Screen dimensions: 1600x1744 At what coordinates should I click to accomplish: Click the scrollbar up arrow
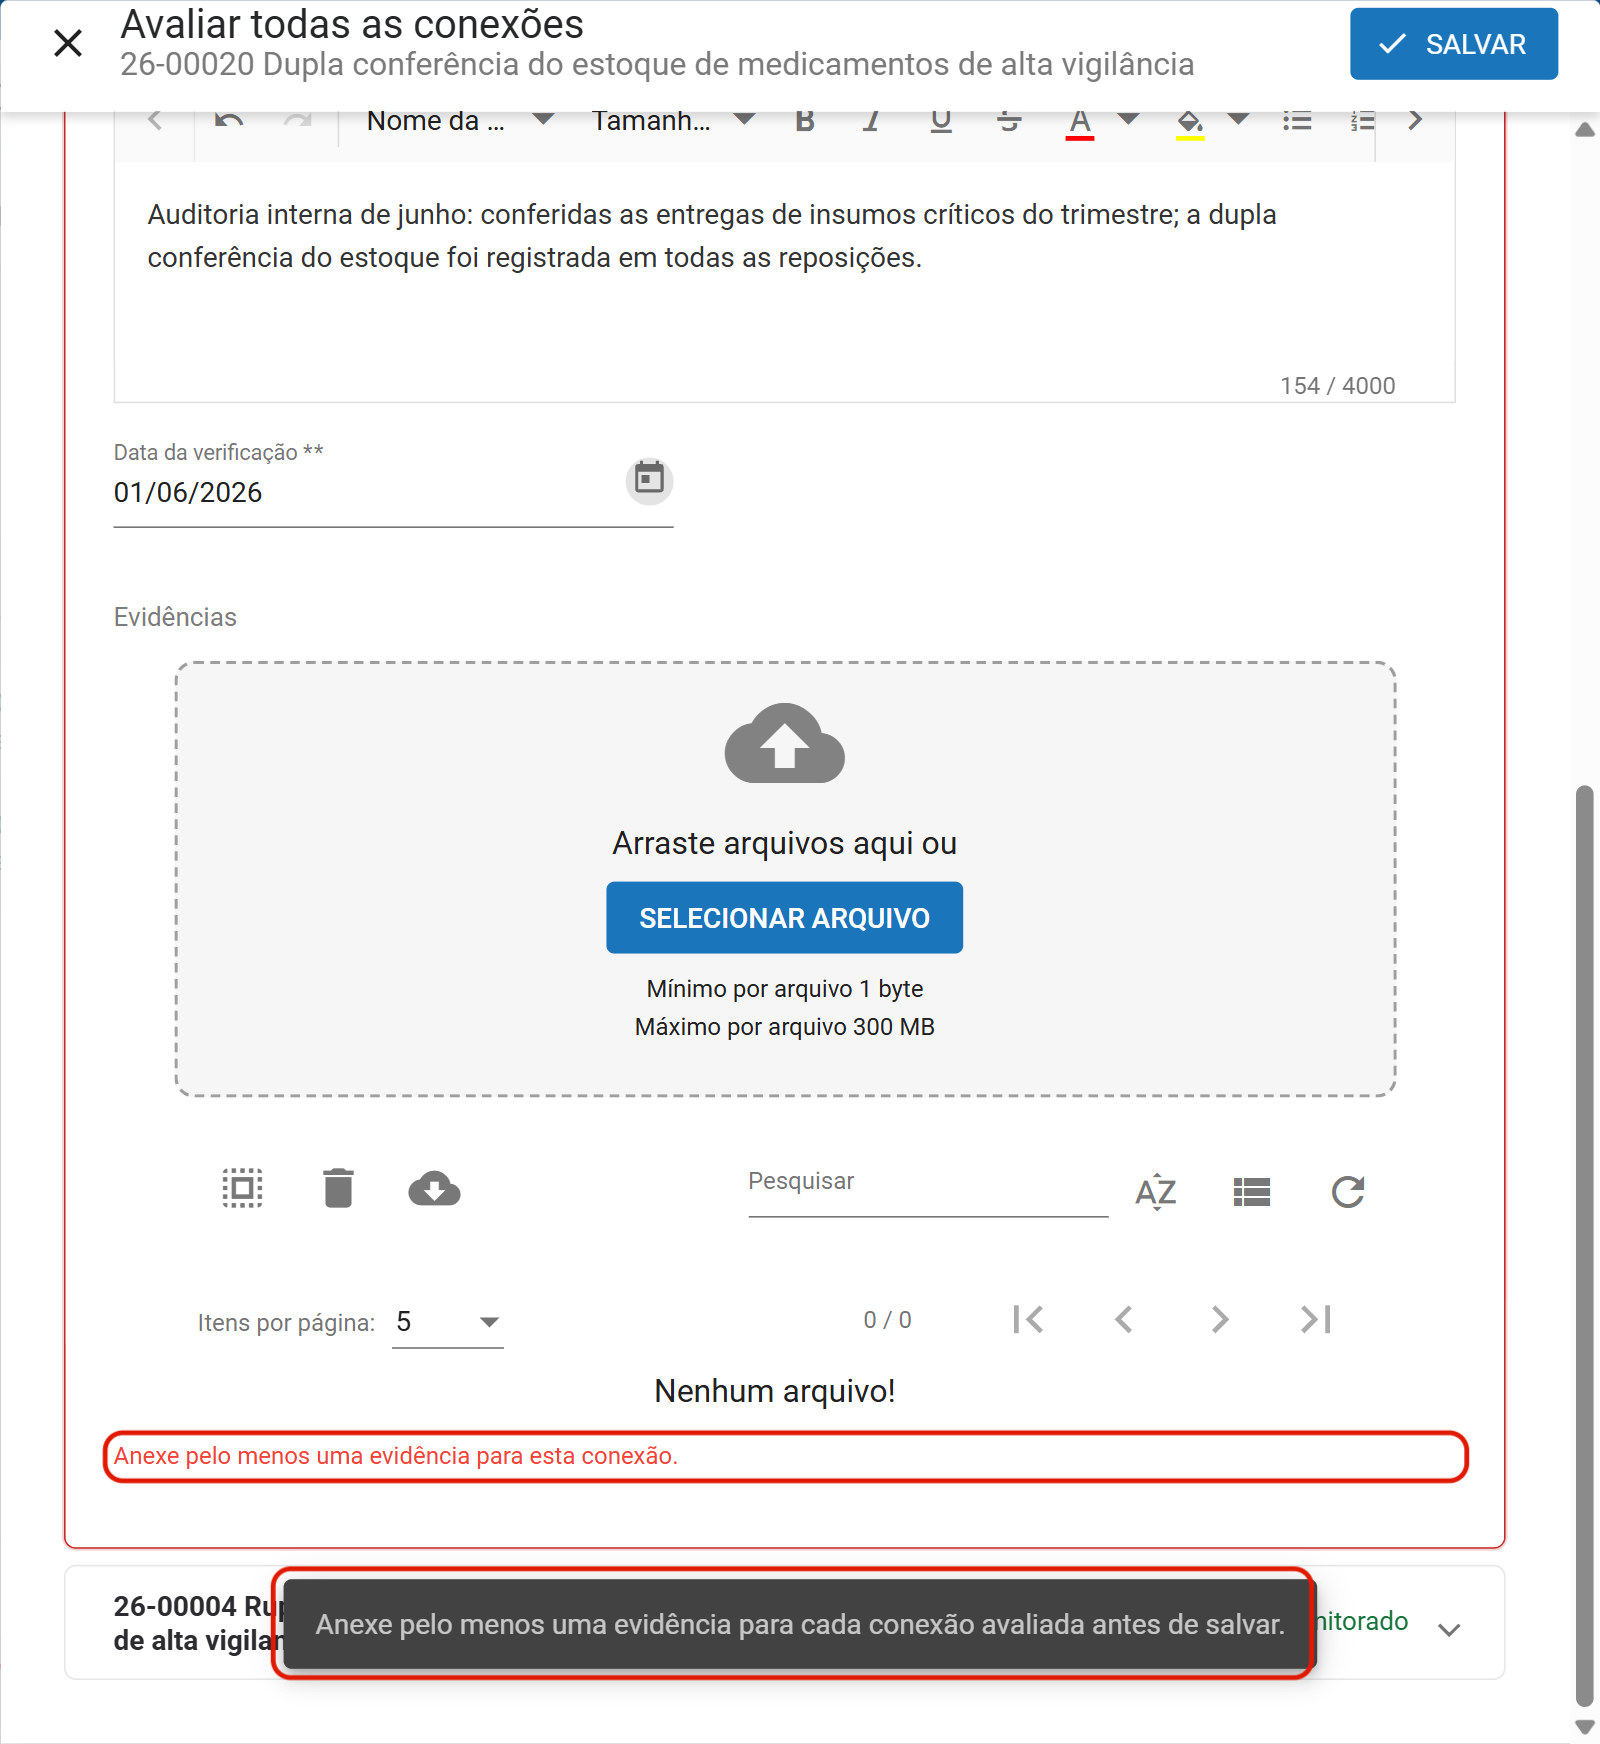point(1585,129)
